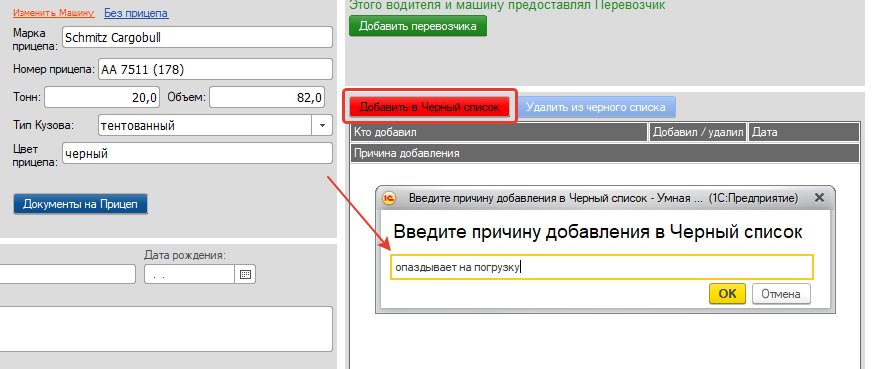This screenshot has width=890, height=369.
Task: Click the 'Тип Кузова' field showing тентованный
Action: click(204, 125)
